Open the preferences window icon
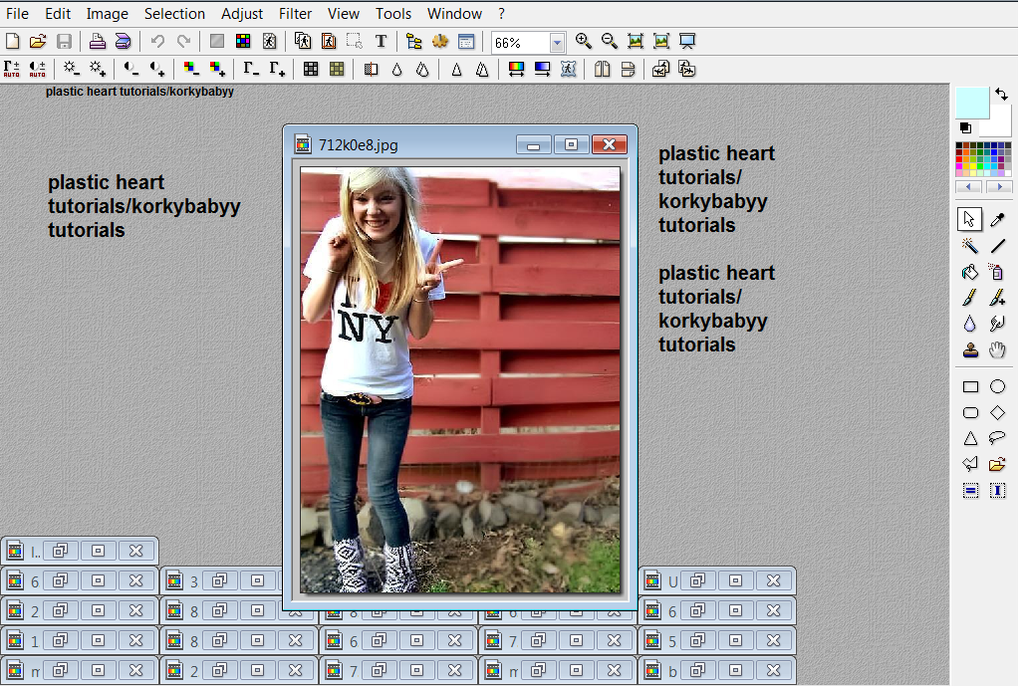 tap(466, 41)
